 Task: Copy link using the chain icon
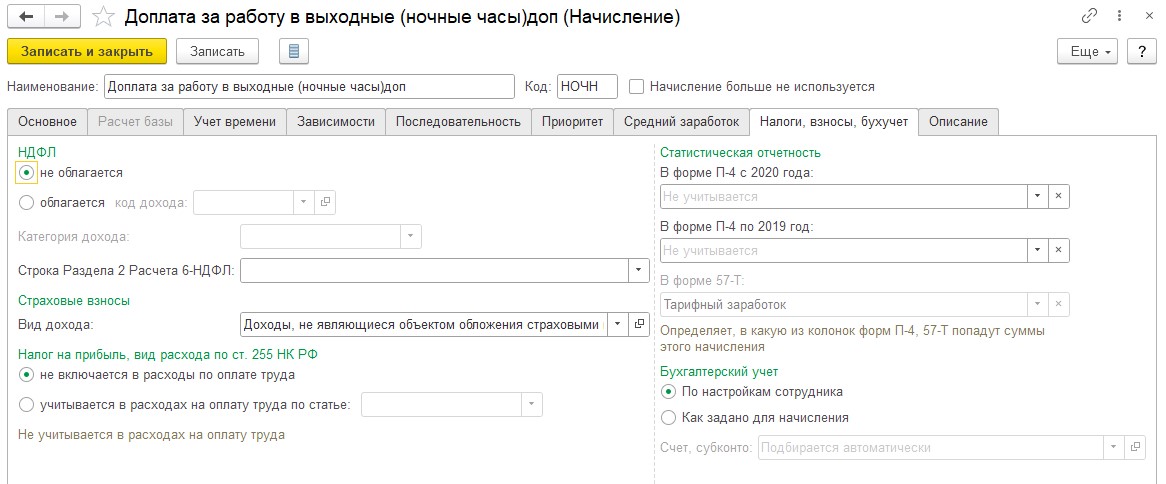(1089, 17)
